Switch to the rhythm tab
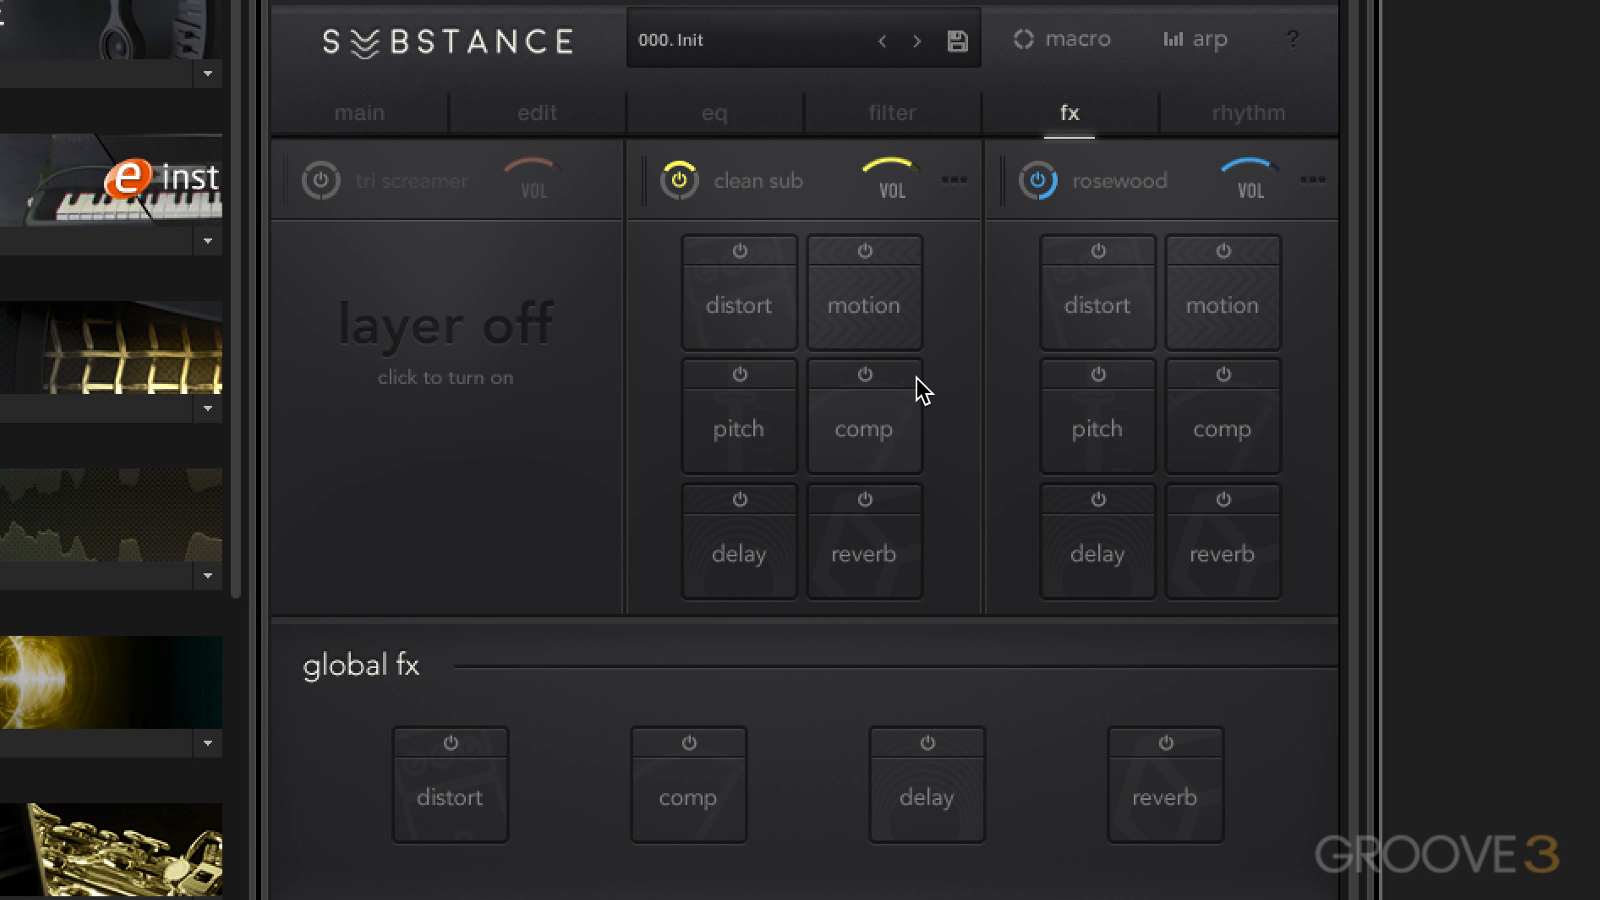Image resolution: width=1600 pixels, height=900 pixels. [x=1248, y=113]
